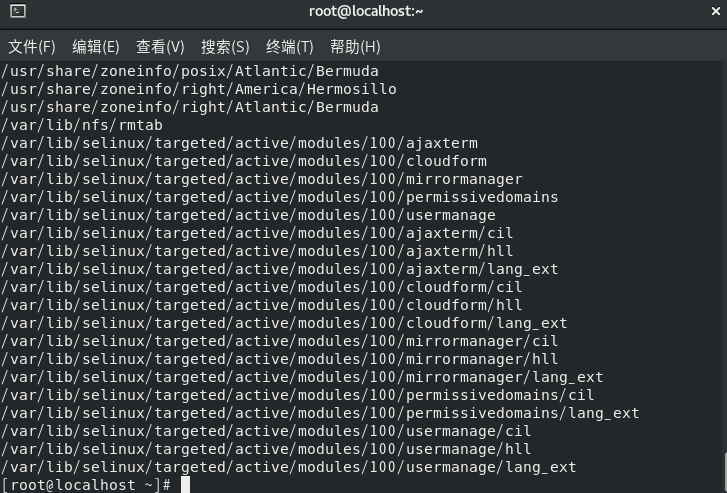Click the /var/lib/nfs/rmtab line
Image resolution: width=727 pixels, height=493 pixels.
click(82, 126)
